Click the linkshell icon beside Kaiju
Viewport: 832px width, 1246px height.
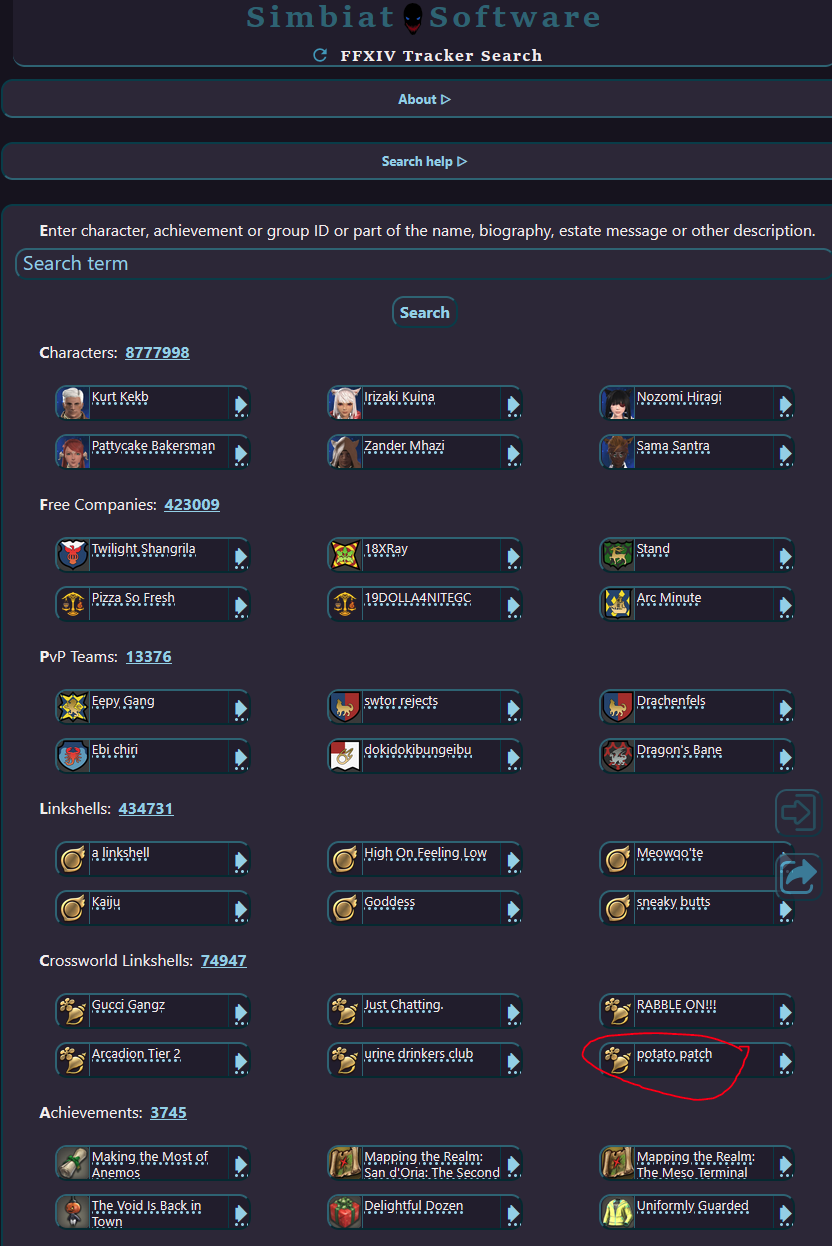tap(73, 908)
